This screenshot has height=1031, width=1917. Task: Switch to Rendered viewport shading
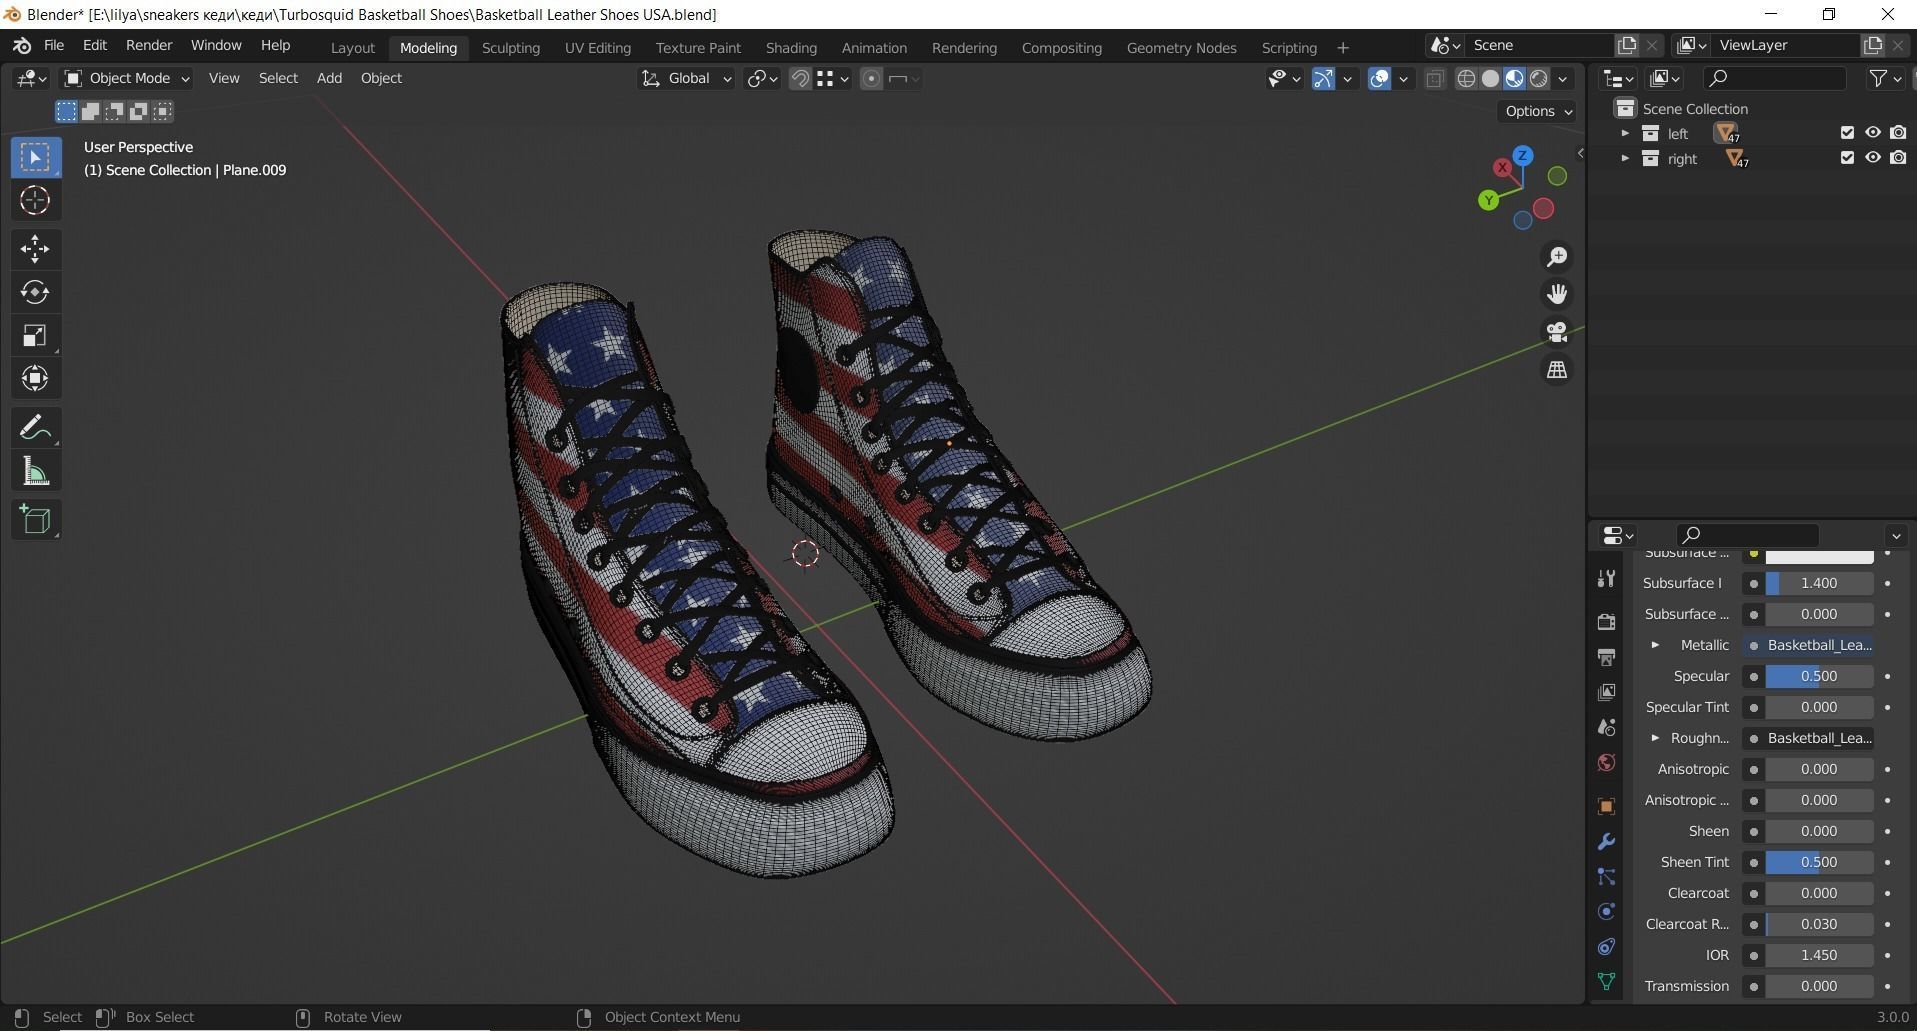tap(1539, 79)
